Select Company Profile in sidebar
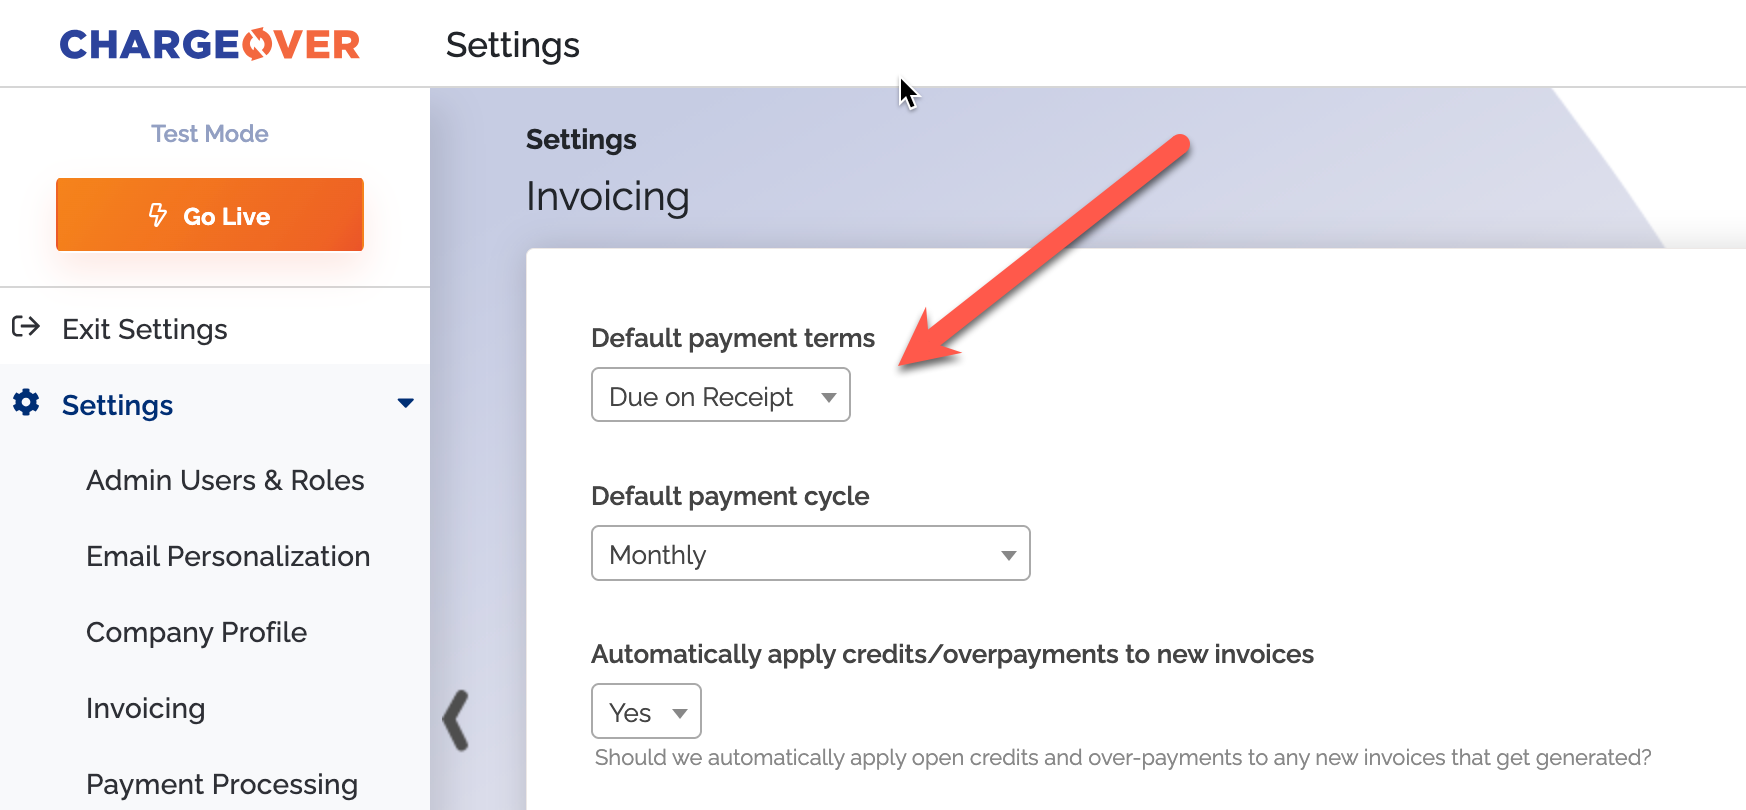1746x810 pixels. (x=196, y=632)
